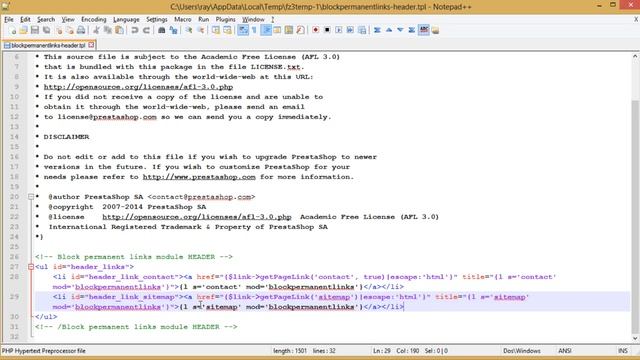
Task: Click line number 14 in the margin
Action: coord(14,137)
